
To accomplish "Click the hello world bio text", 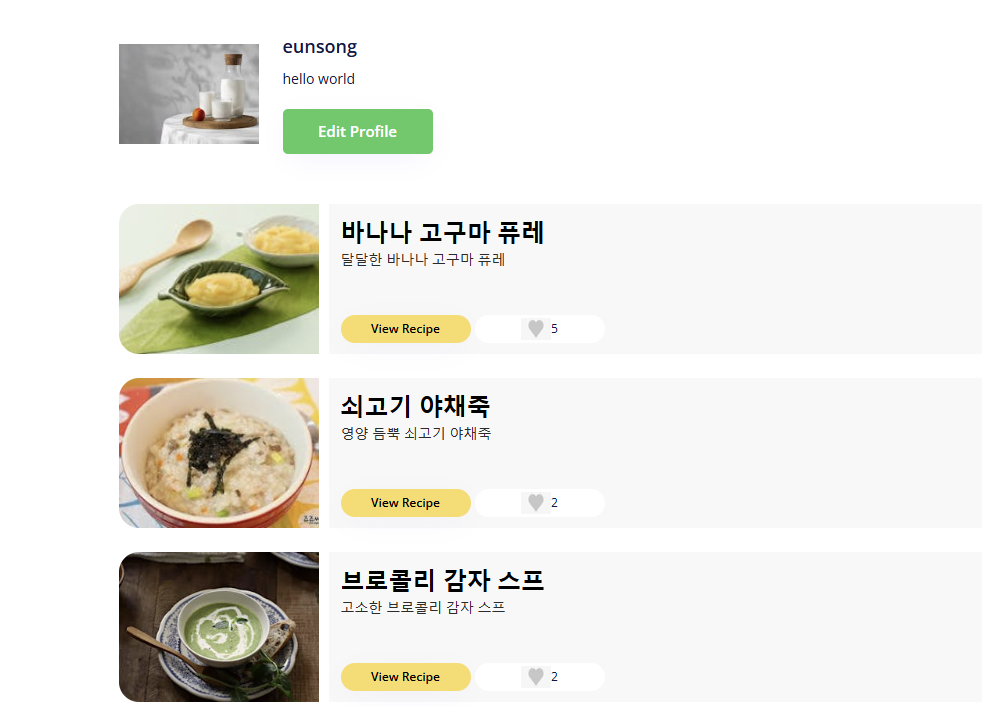I will pyautogui.click(x=318, y=78).
